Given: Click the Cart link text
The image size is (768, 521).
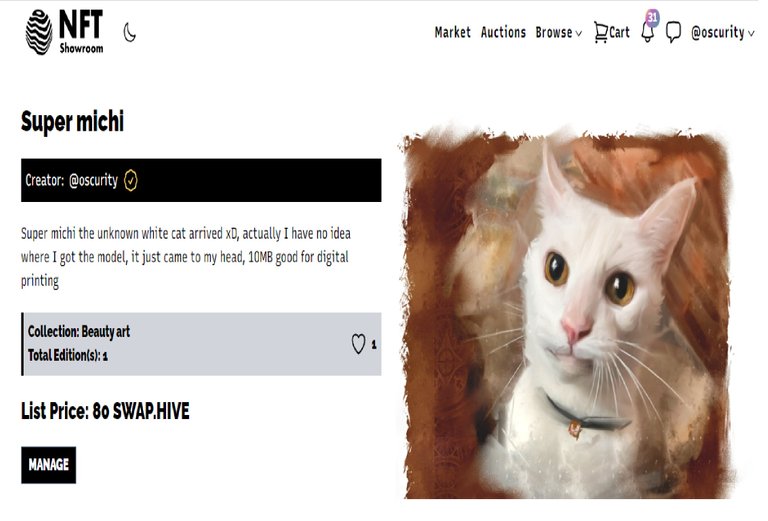Looking at the screenshot, I should click(x=619, y=32).
